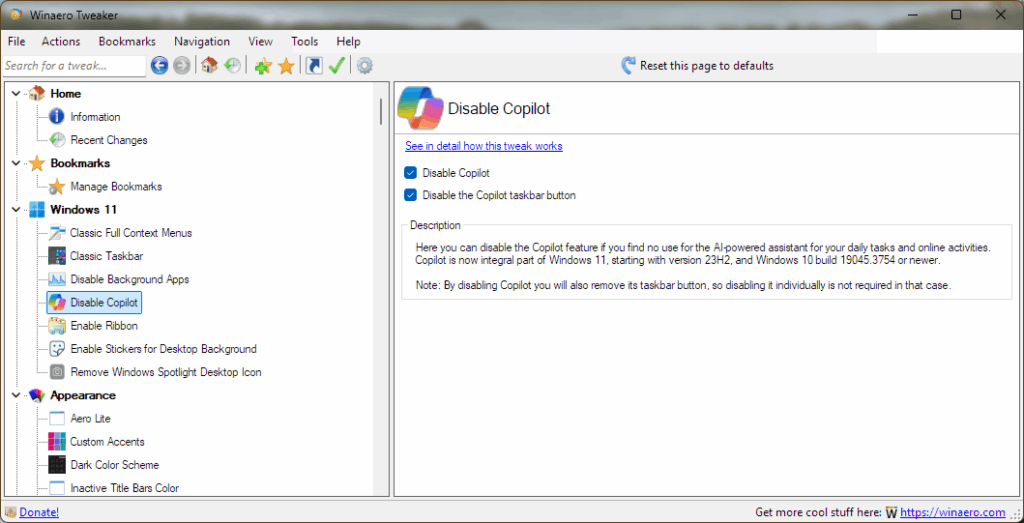Select the Recent Changes tree label
This screenshot has width=1024, height=523.
click(109, 140)
